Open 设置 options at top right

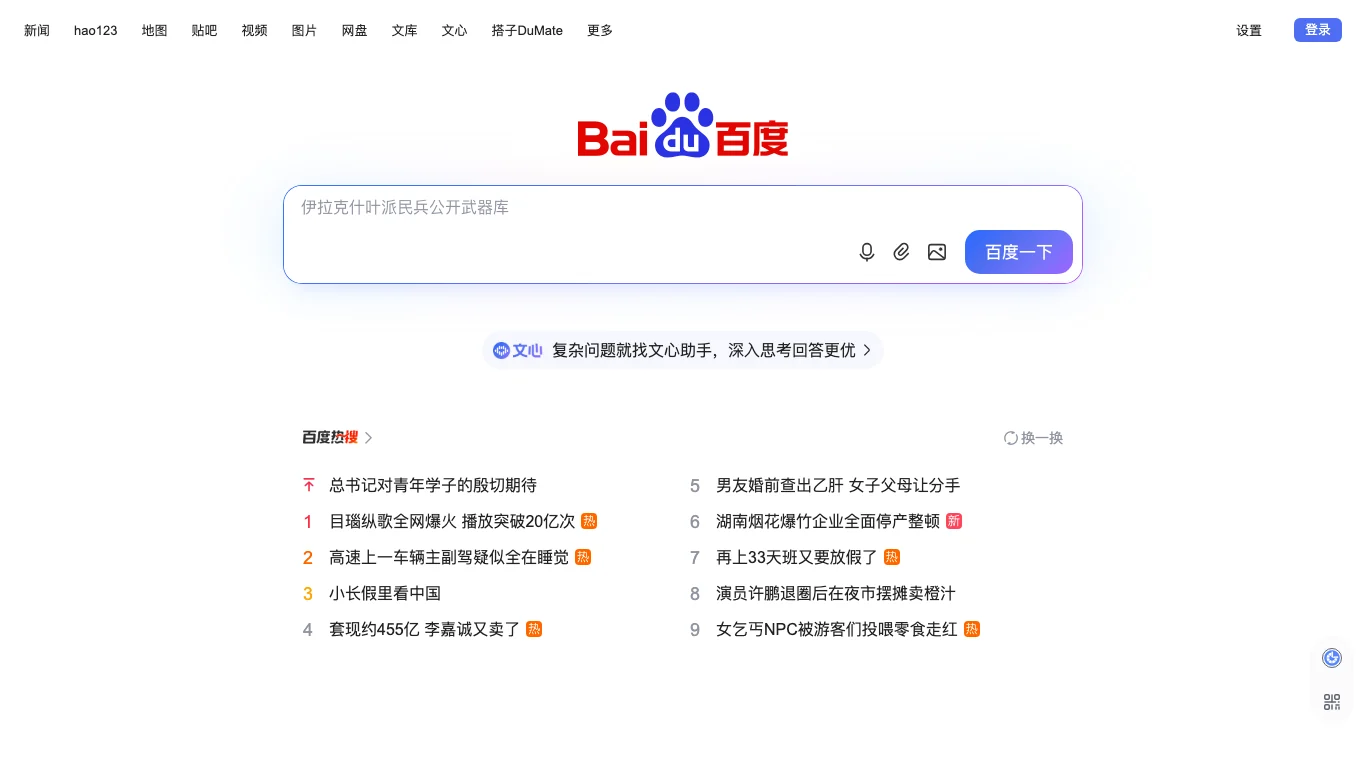pos(1249,31)
